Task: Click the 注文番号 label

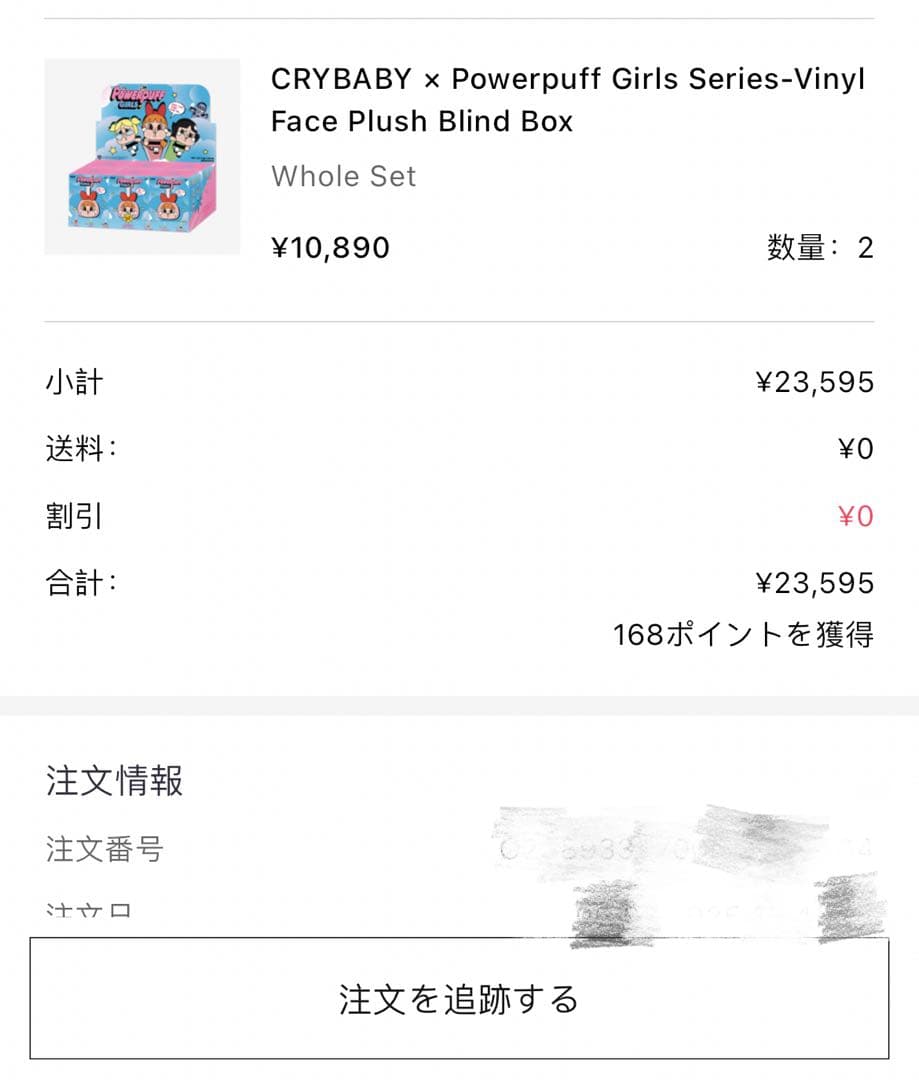Action: (x=104, y=849)
